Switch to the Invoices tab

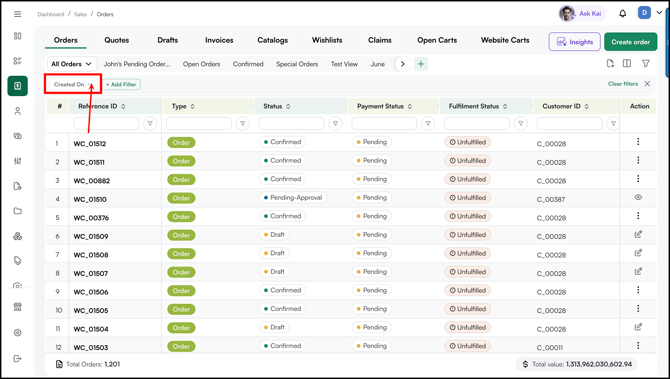[x=219, y=40]
